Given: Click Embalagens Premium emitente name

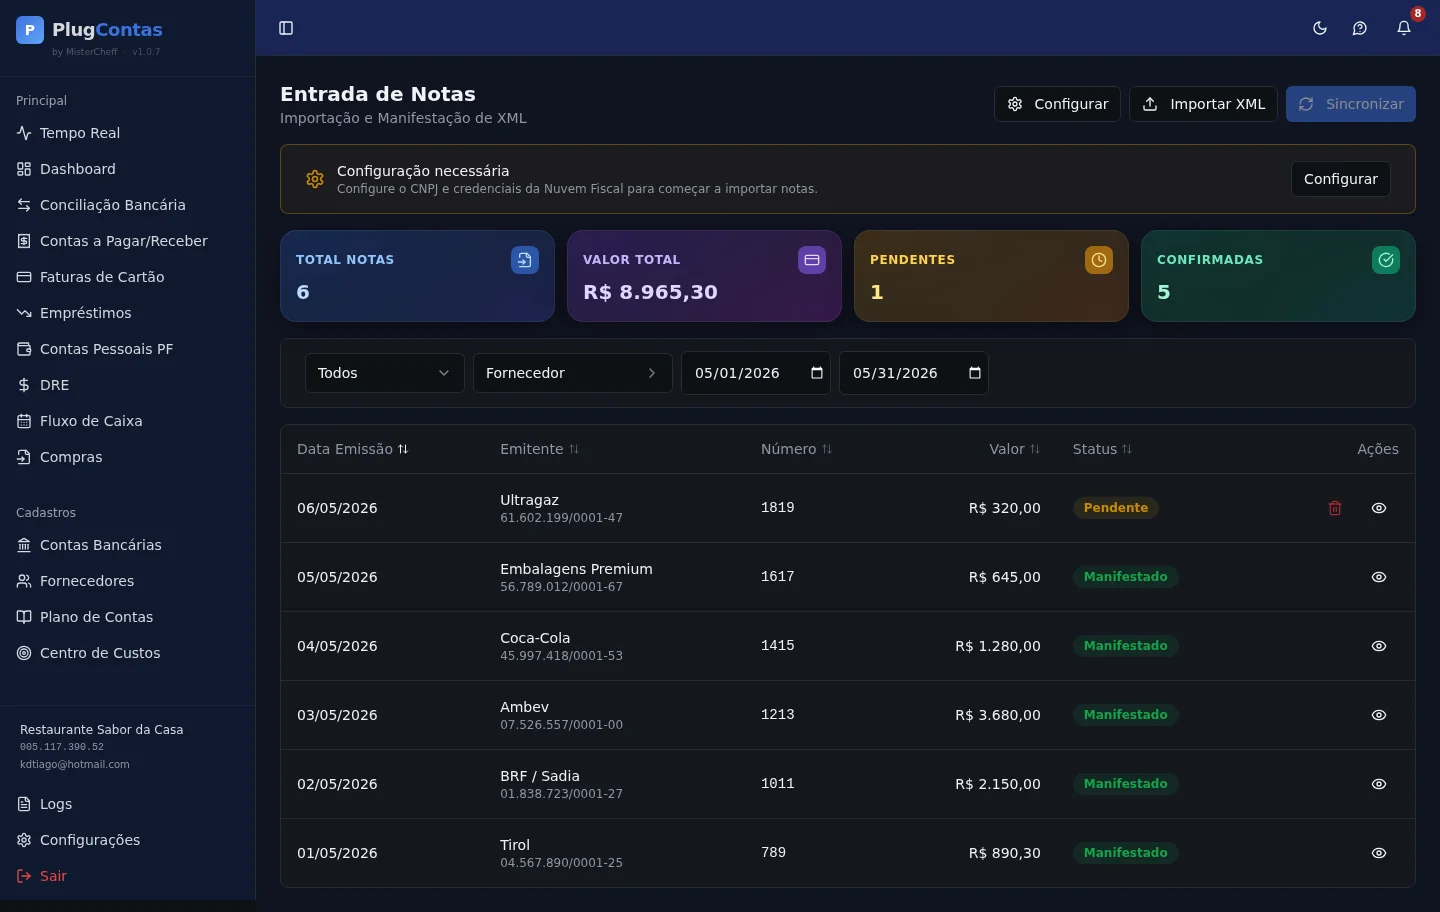Looking at the screenshot, I should coord(576,569).
